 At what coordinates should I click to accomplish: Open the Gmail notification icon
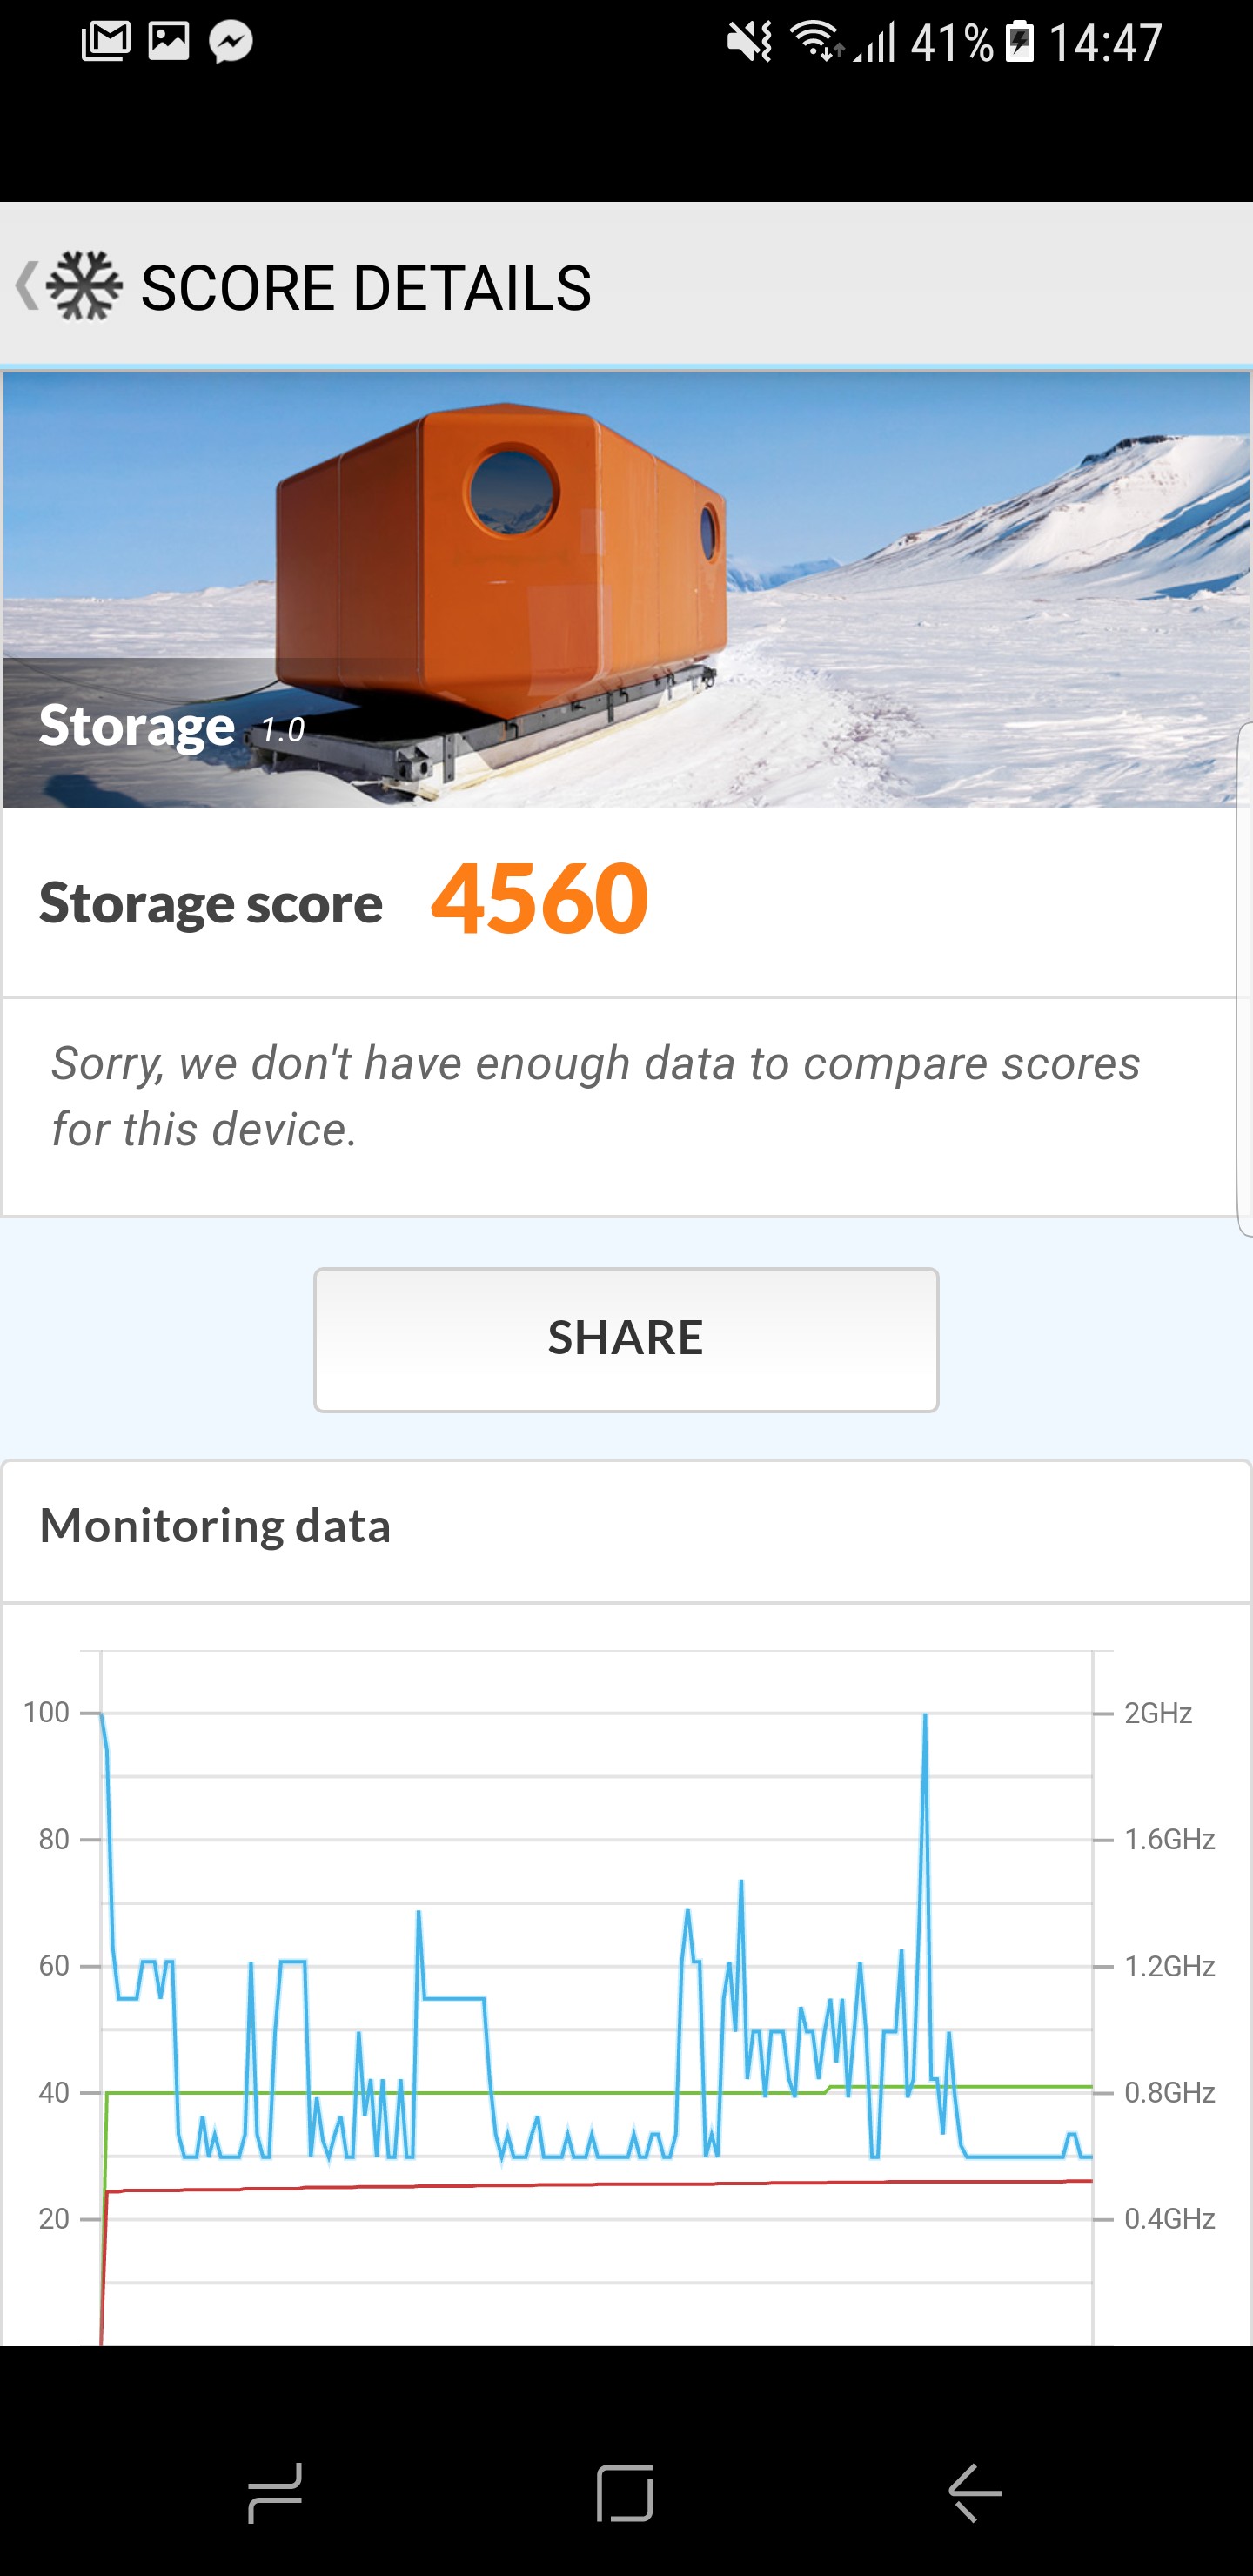[x=106, y=41]
